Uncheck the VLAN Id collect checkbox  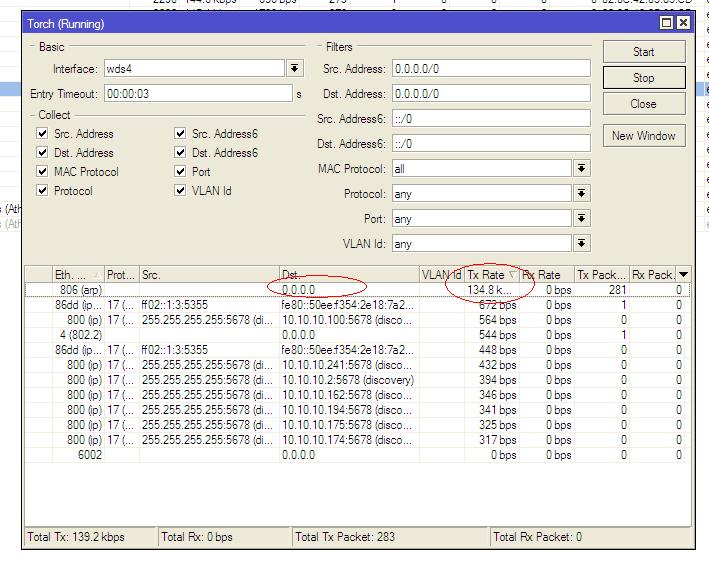click(180, 190)
